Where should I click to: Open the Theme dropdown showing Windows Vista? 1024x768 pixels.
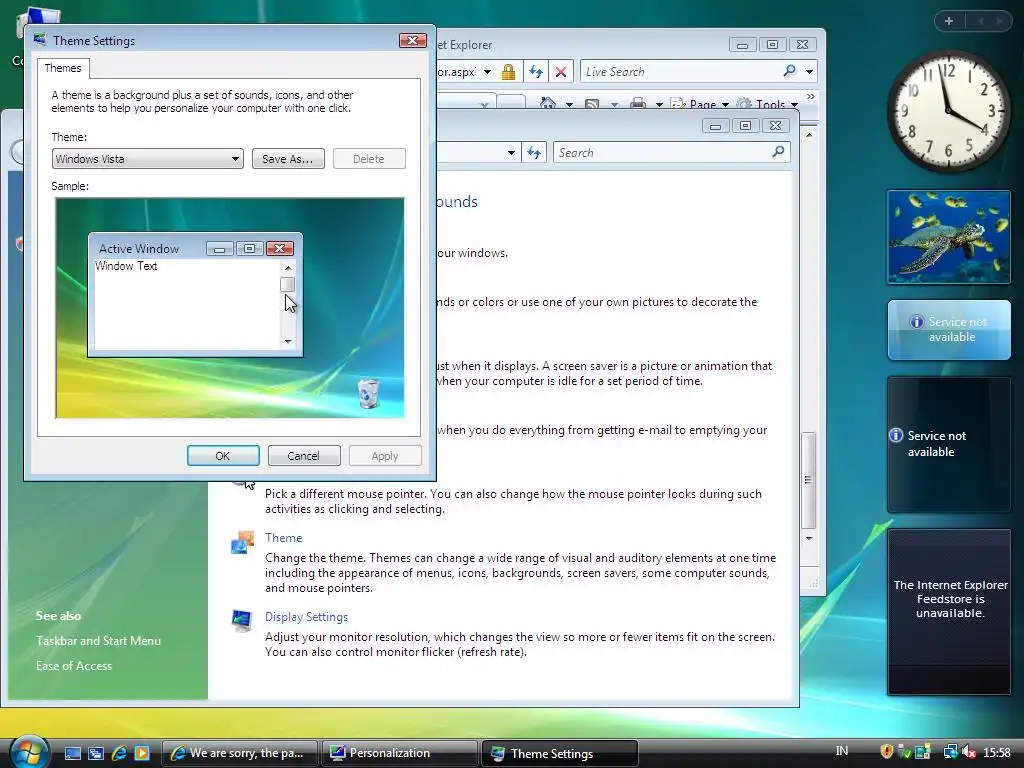point(148,159)
